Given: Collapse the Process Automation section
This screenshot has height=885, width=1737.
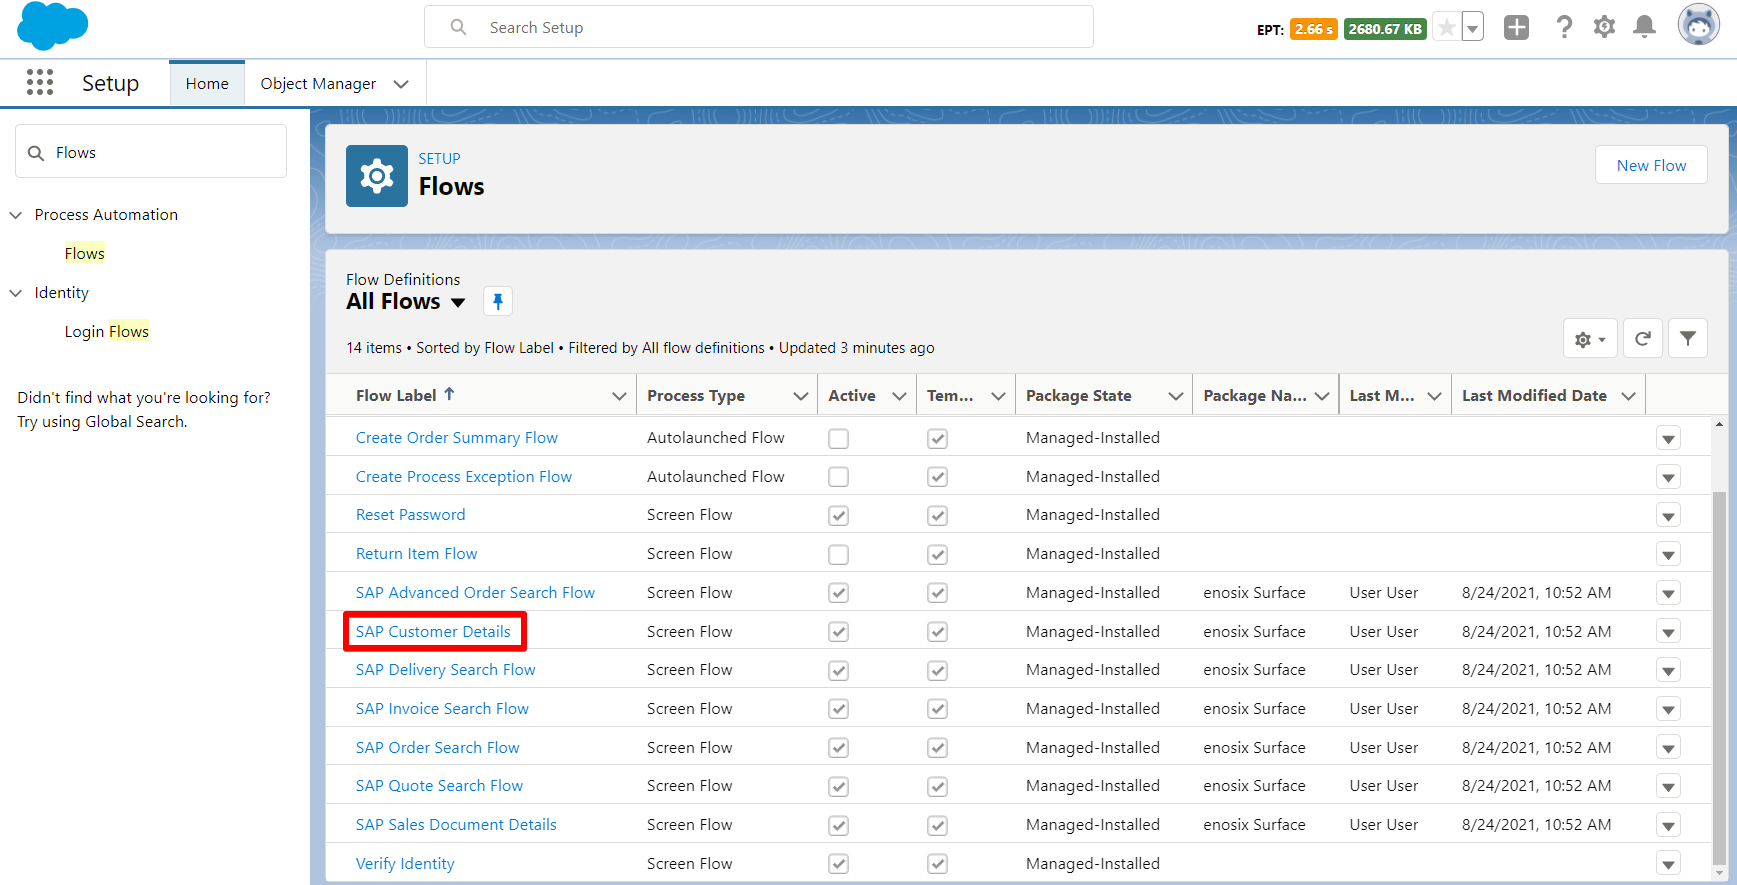Looking at the screenshot, I should (x=15, y=215).
